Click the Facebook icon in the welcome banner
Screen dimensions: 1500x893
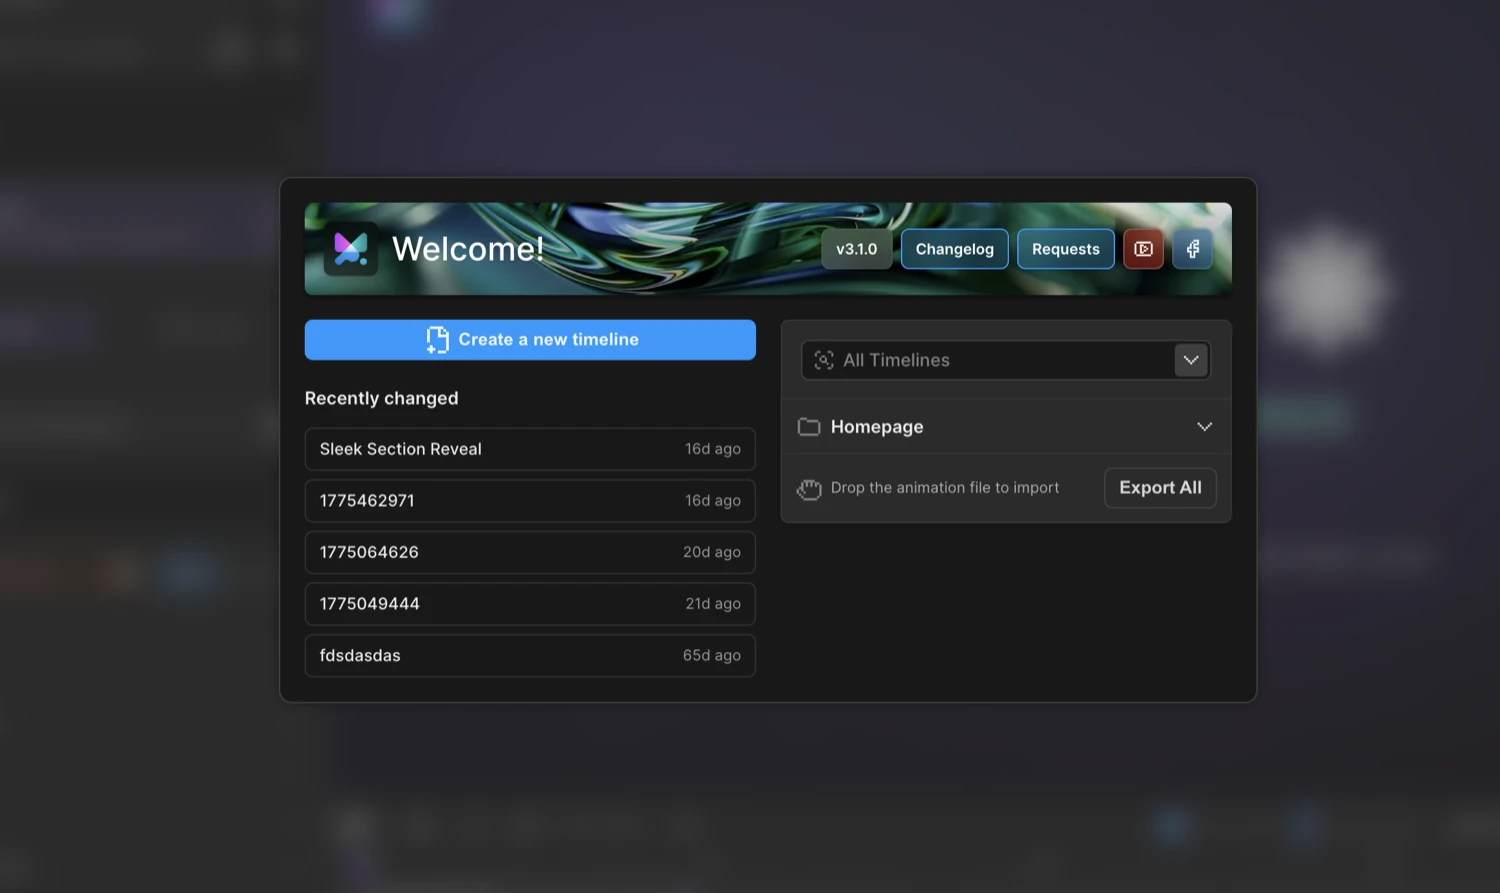tap(1192, 249)
